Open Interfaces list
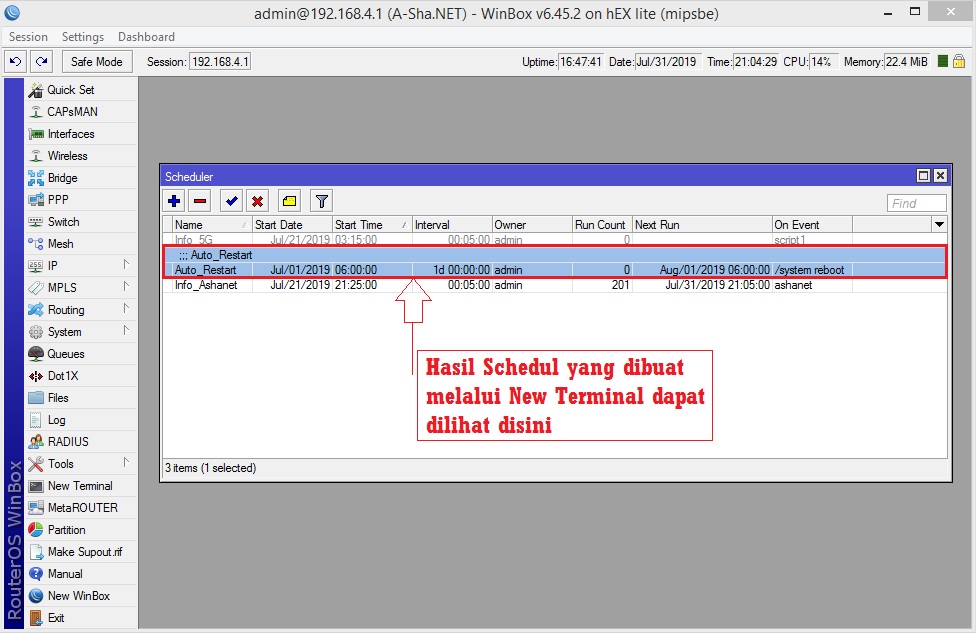 pos(71,134)
